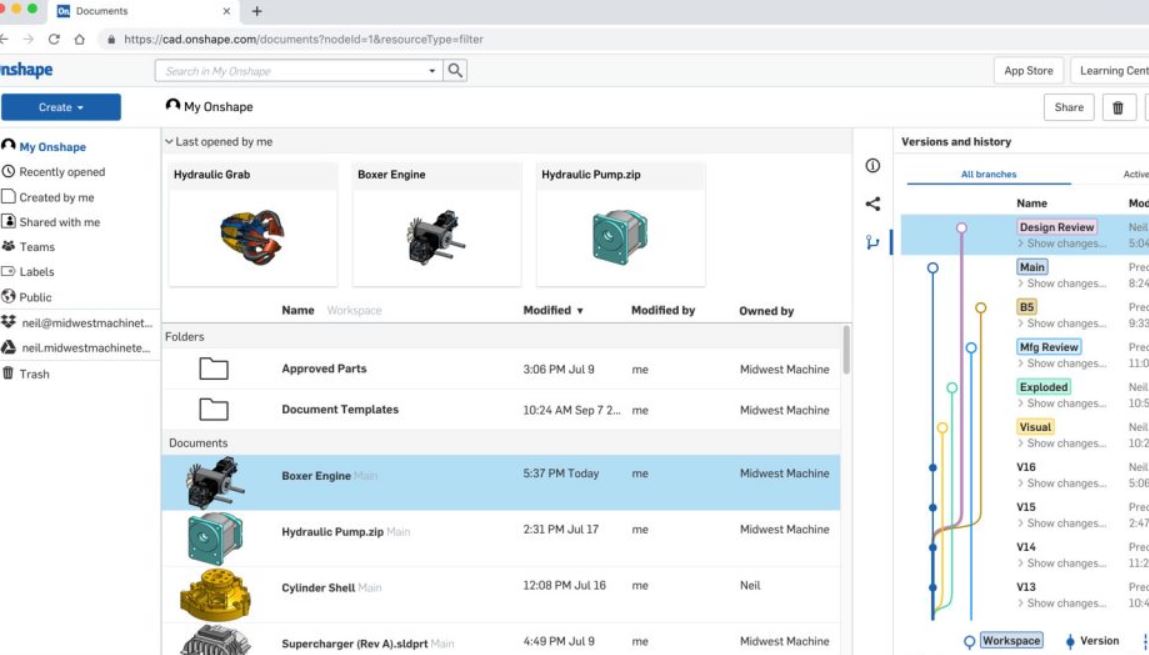
Task: Go to browser home icon
Action: coord(79,40)
